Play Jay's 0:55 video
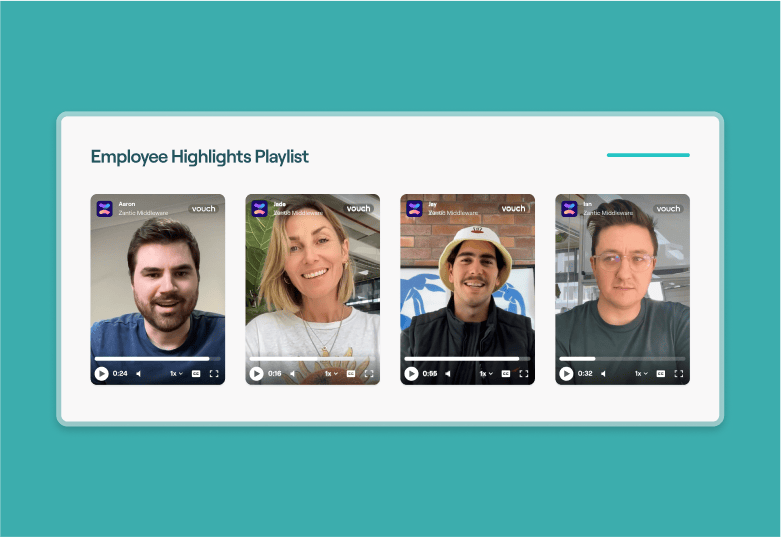This screenshot has width=781, height=537. pos(411,374)
